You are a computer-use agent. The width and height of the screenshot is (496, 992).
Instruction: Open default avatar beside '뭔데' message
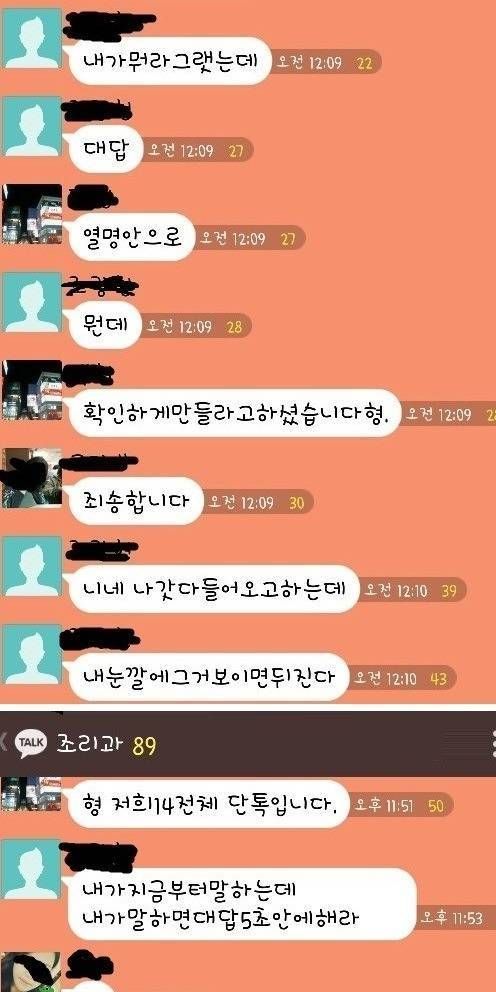(x=32, y=302)
